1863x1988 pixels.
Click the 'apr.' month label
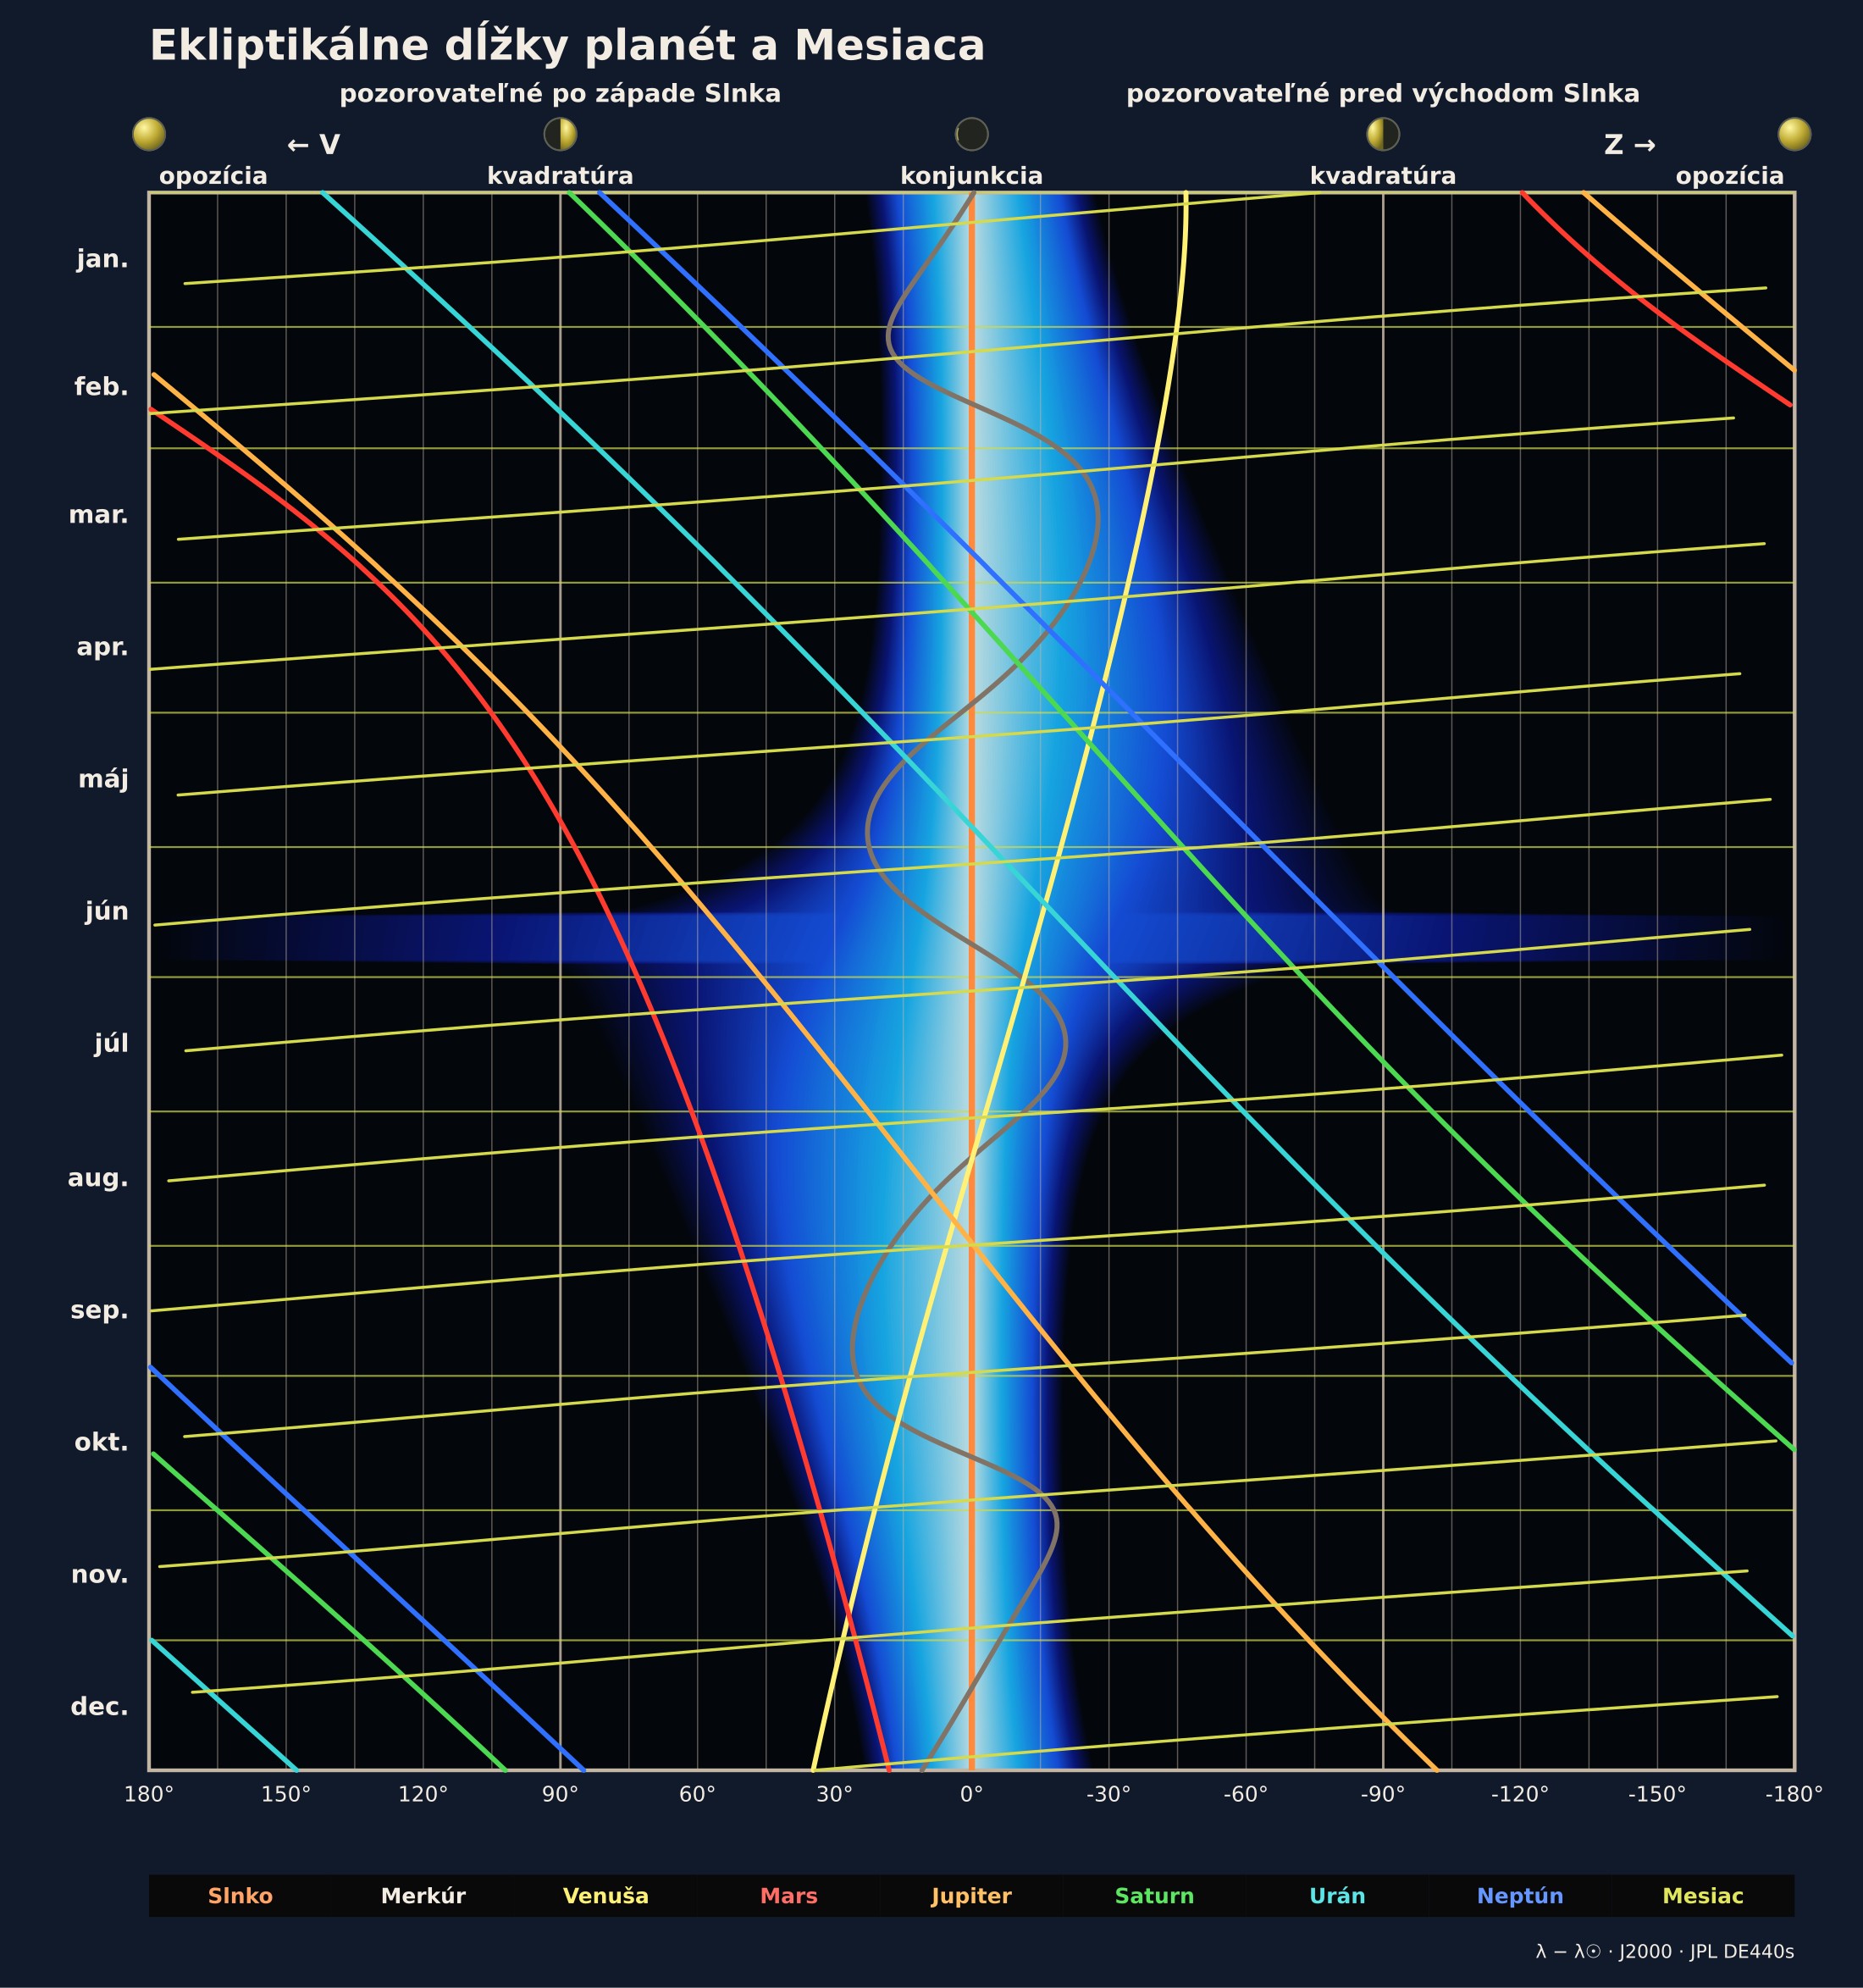pyautogui.click(x=103, y=647)
